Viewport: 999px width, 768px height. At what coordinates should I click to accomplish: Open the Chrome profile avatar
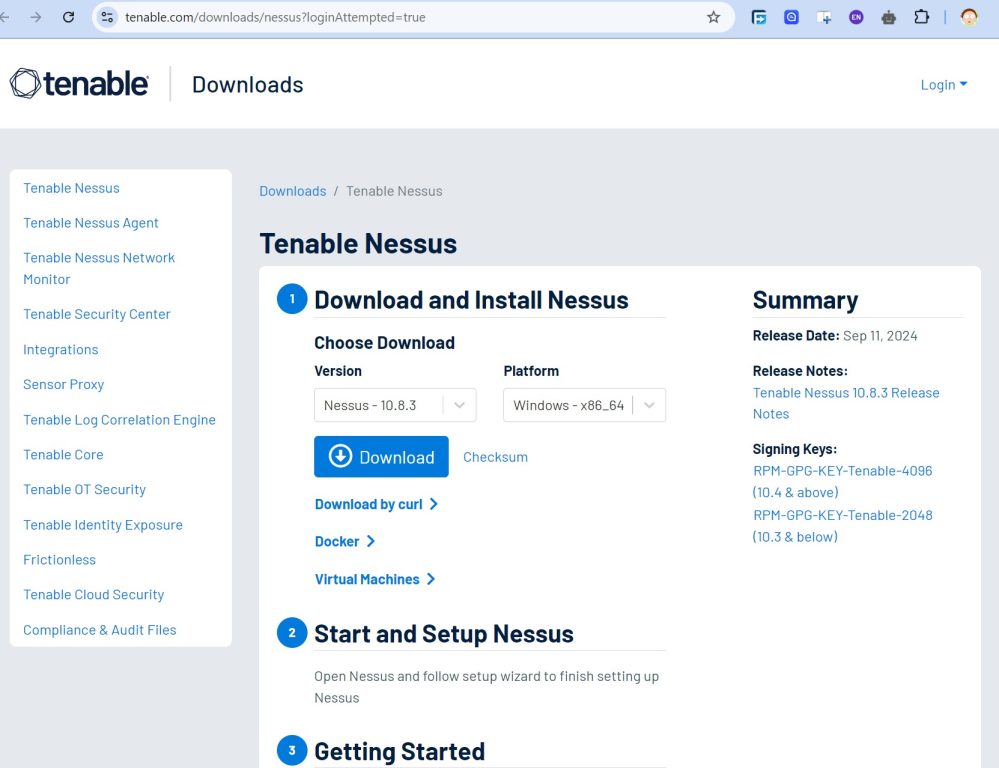point(968,17)
